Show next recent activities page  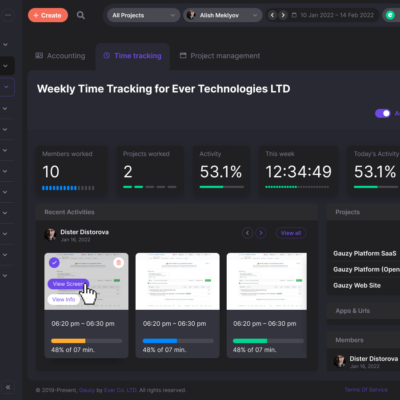pyautogui.click(x=261, y=233)
